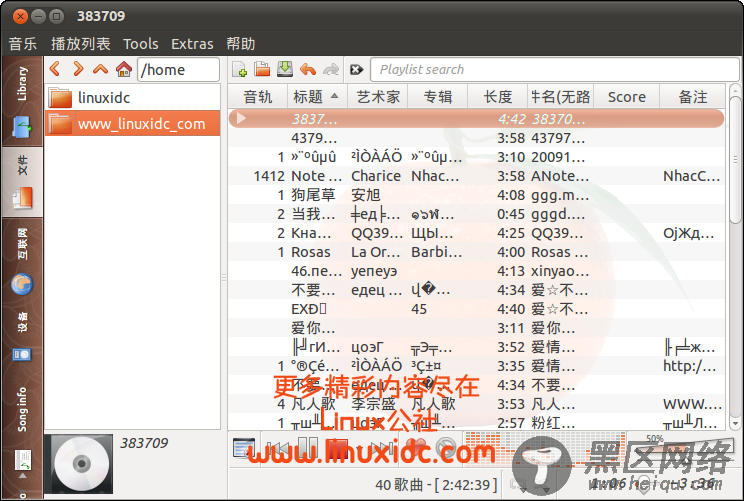Go forward in the file browser
This screenshot has width=744, height=501.
coord(78,69)
